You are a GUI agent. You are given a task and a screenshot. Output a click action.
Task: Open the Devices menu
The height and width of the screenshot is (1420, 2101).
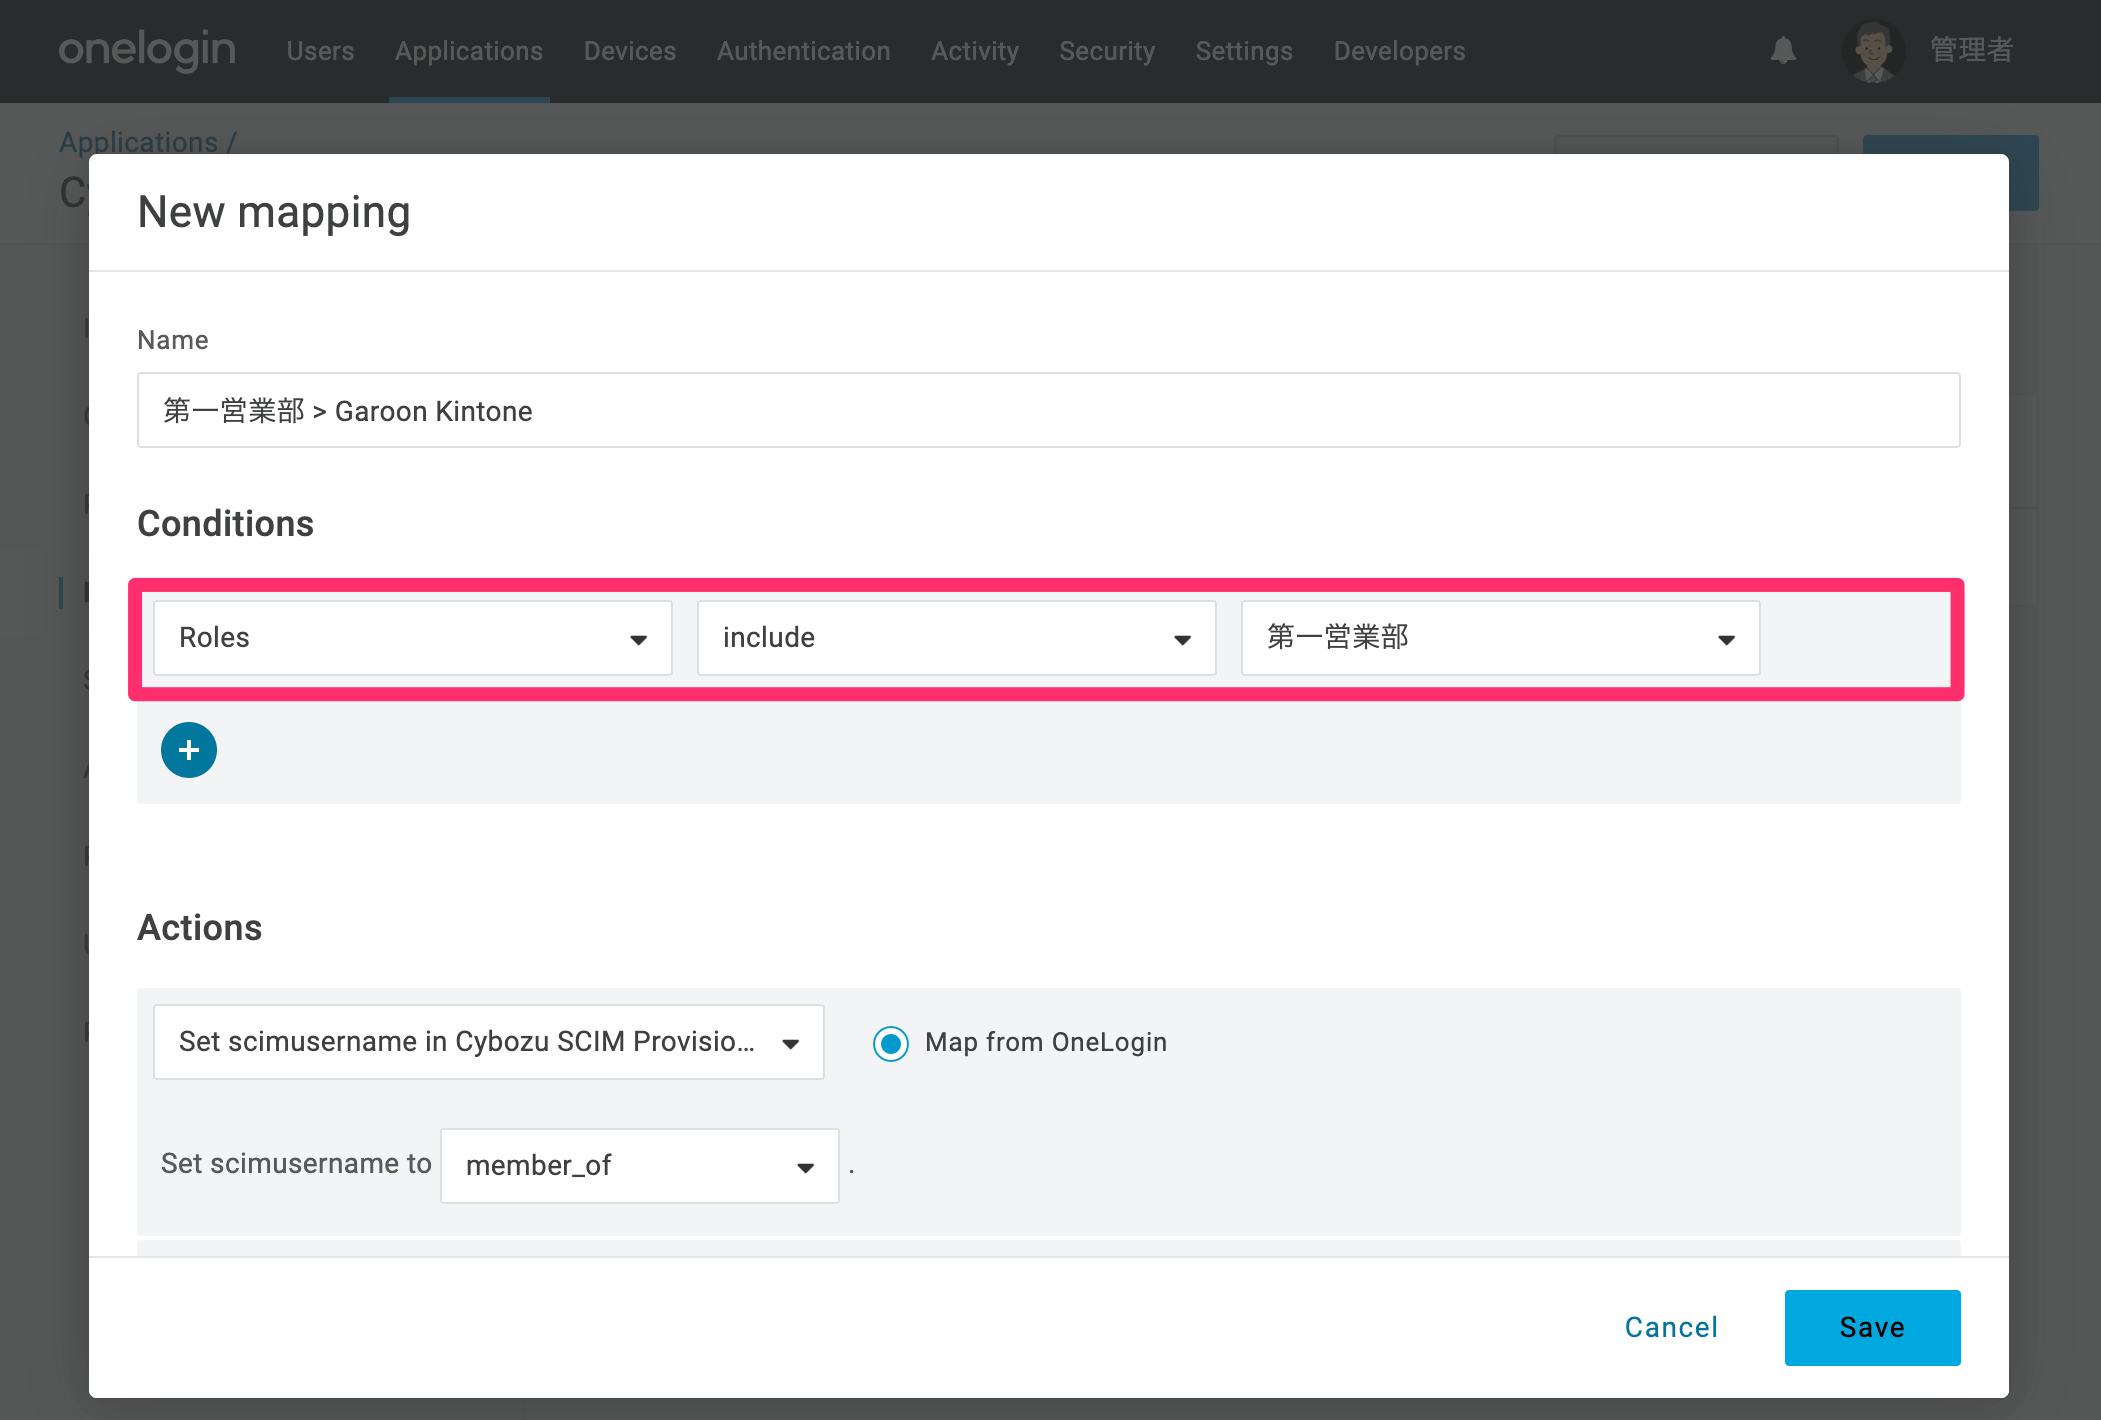point(630,51)
